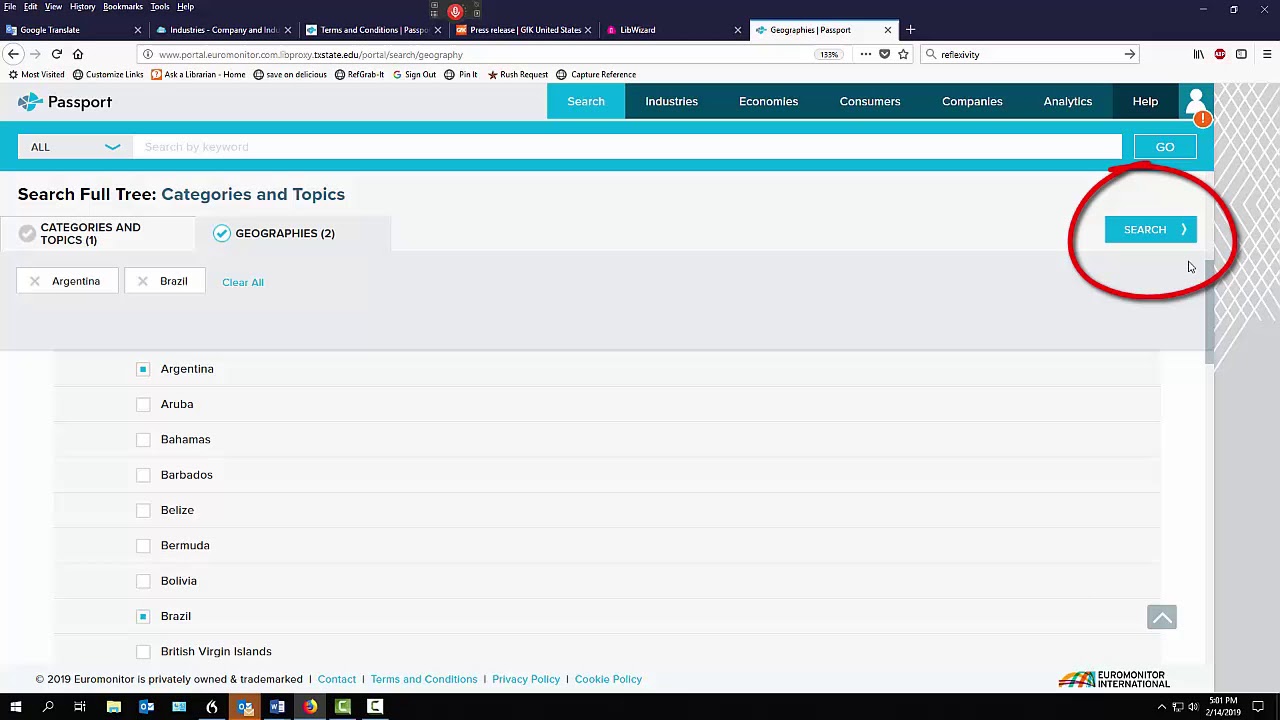Open the Companies menu
Image resolution: width=1280 pixels, height=720 pixels.
coord(972,101)
